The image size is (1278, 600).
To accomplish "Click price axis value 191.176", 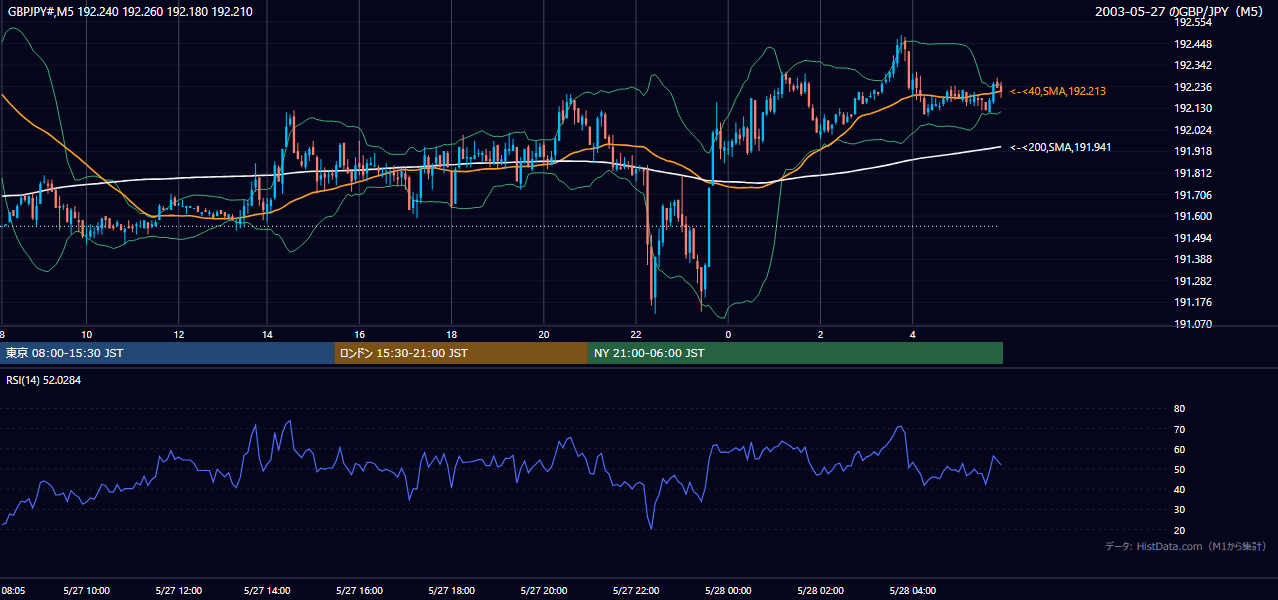I will click(x=1194, y=302).
